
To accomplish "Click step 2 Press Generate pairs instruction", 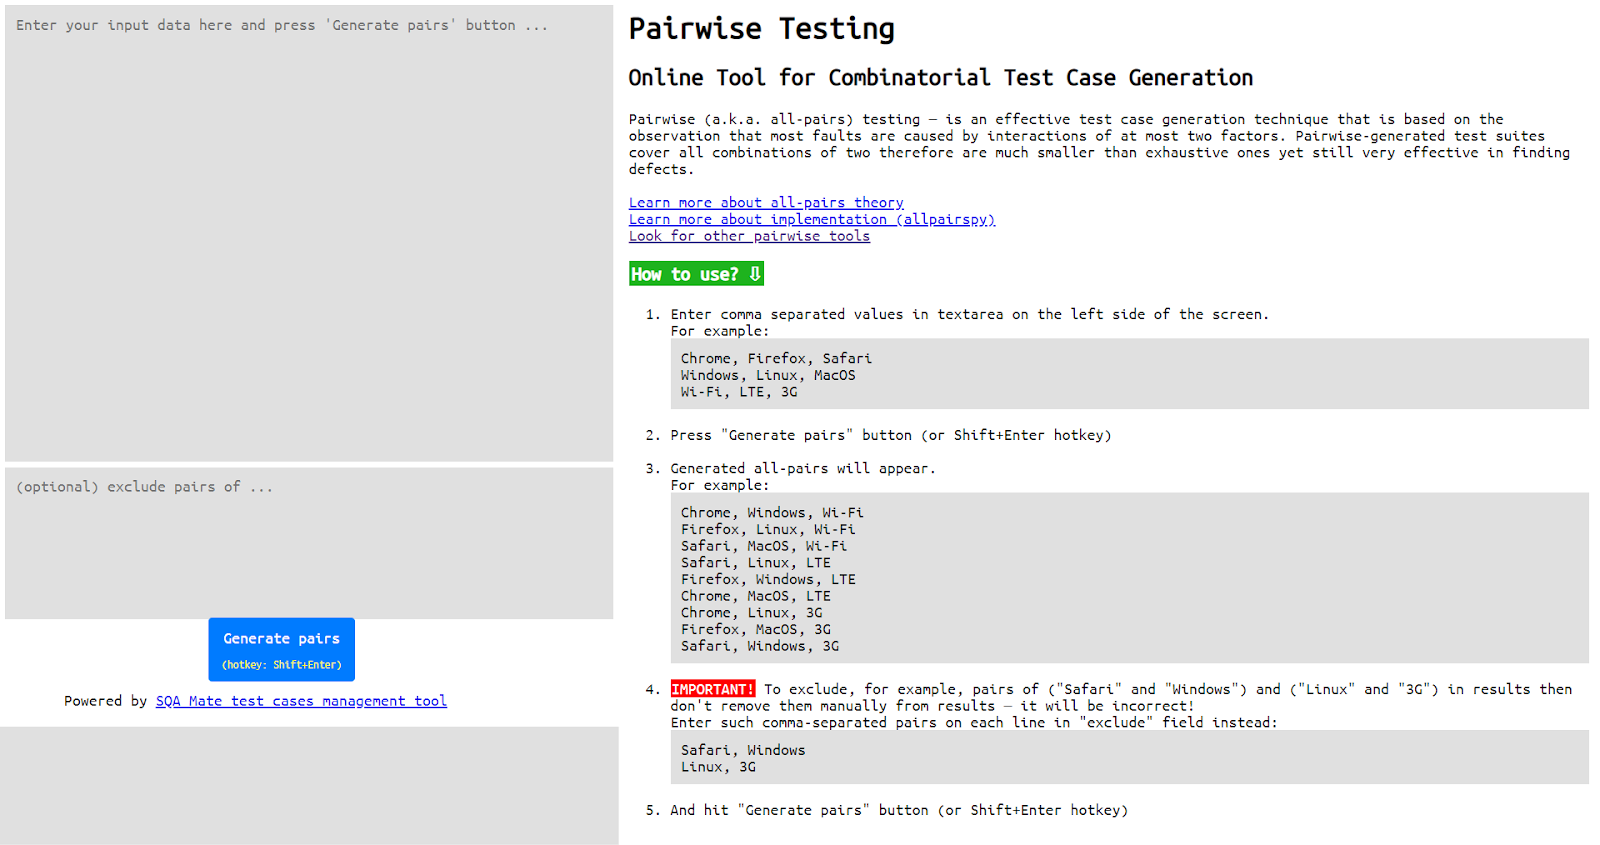I will click(891, 435).
